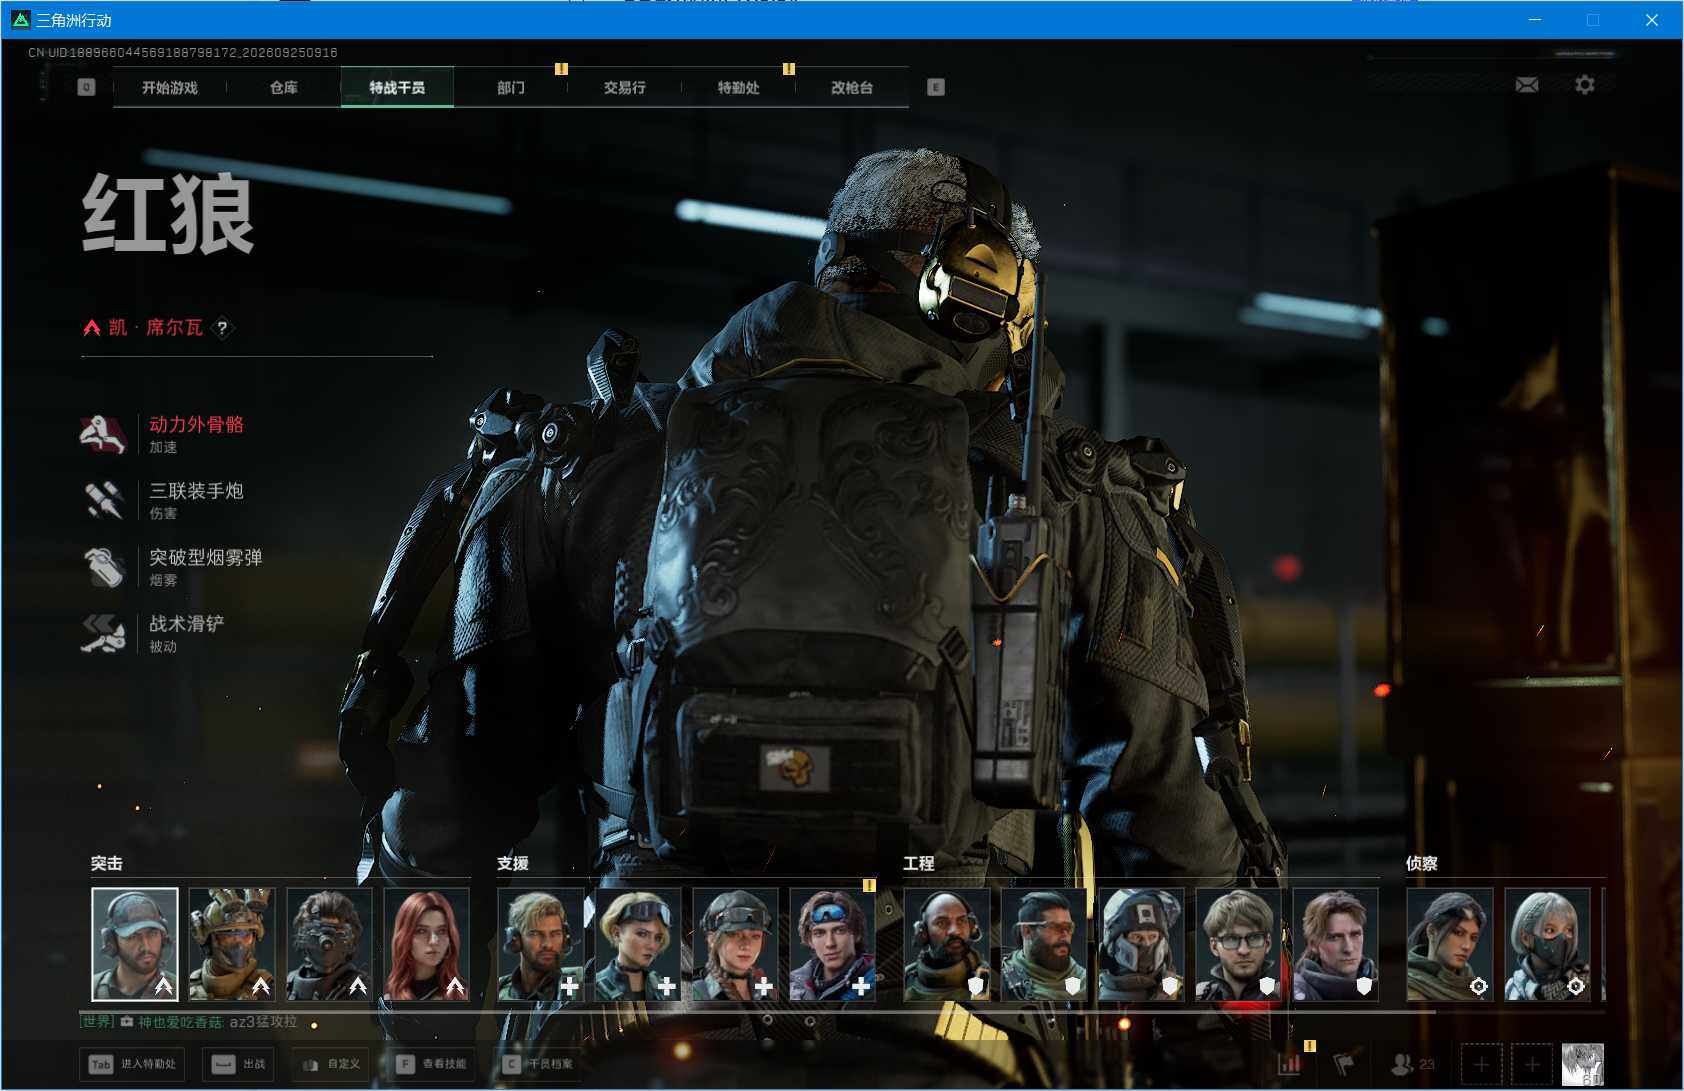Image resolution: width=1684 pixels, height=1091 pixels.
Task: Click the 自定义 customize button
Action: click(x=331, y=1064)
